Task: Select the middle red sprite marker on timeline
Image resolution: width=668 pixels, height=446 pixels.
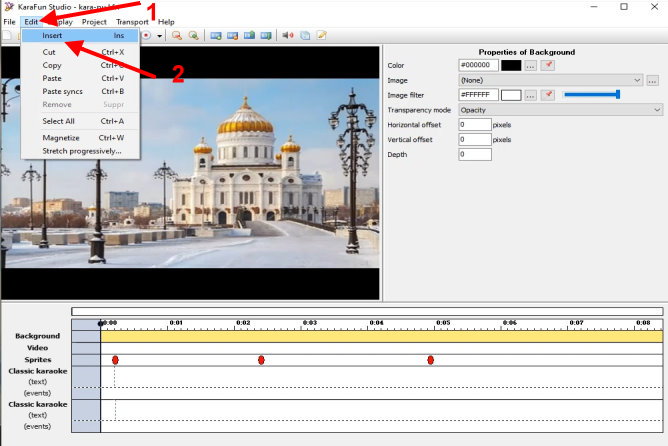Action: pyautogui.click(x=261, y=360)
